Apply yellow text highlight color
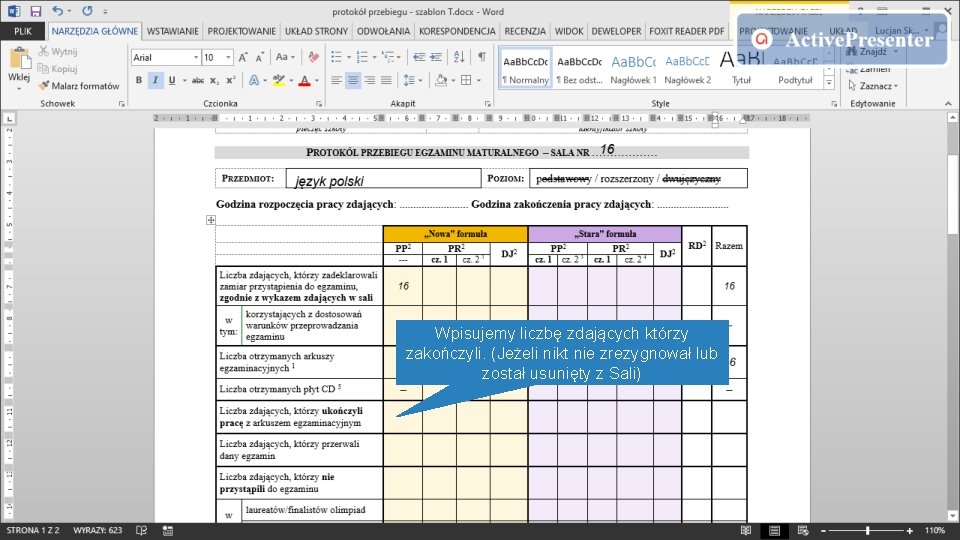This screenshot has width=960, height=540. pos(279,80)
